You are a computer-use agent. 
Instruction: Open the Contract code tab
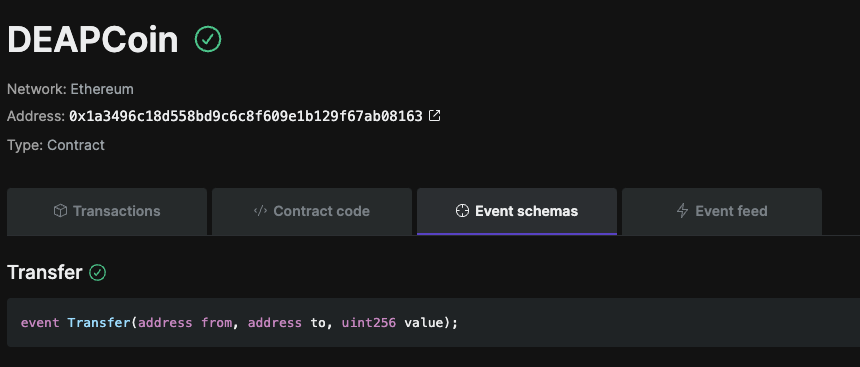point(312,212)
